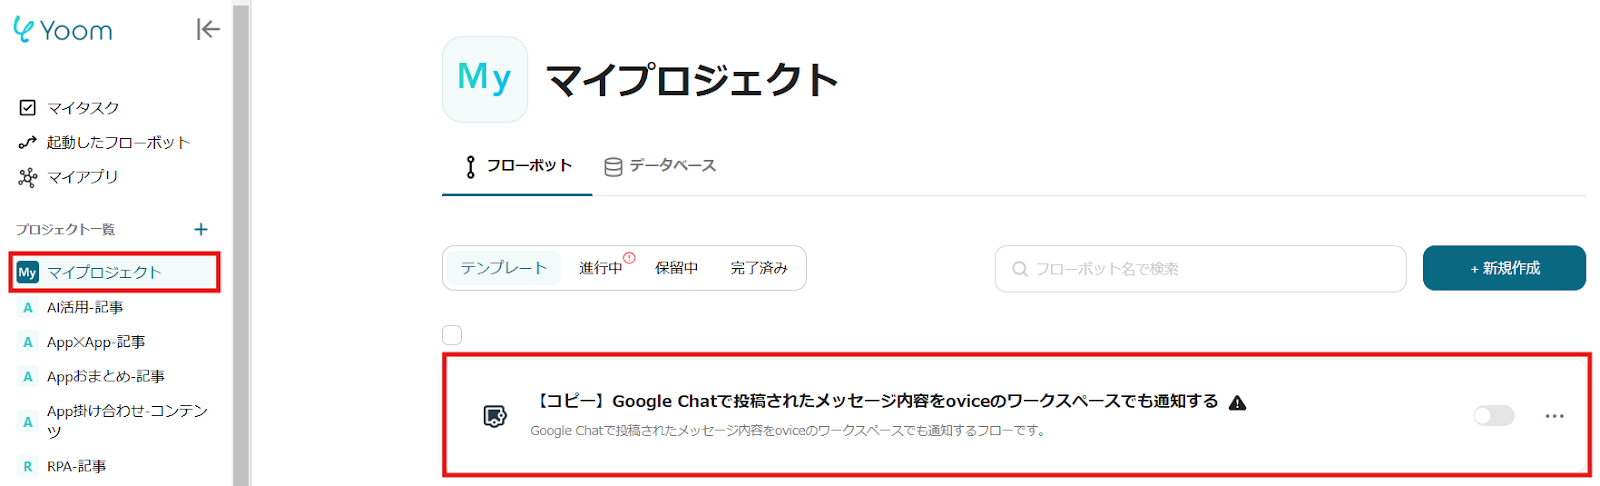Open the Appおまとめ-記事 project
Screen dimensions: 1600x486
click(106, 377)
